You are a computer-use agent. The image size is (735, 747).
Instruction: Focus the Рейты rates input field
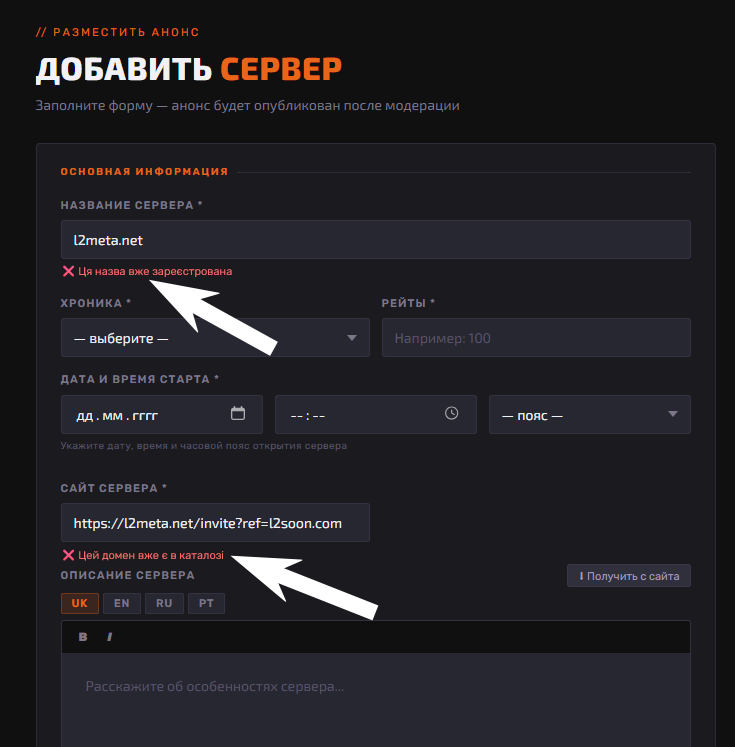coord(536,338)
